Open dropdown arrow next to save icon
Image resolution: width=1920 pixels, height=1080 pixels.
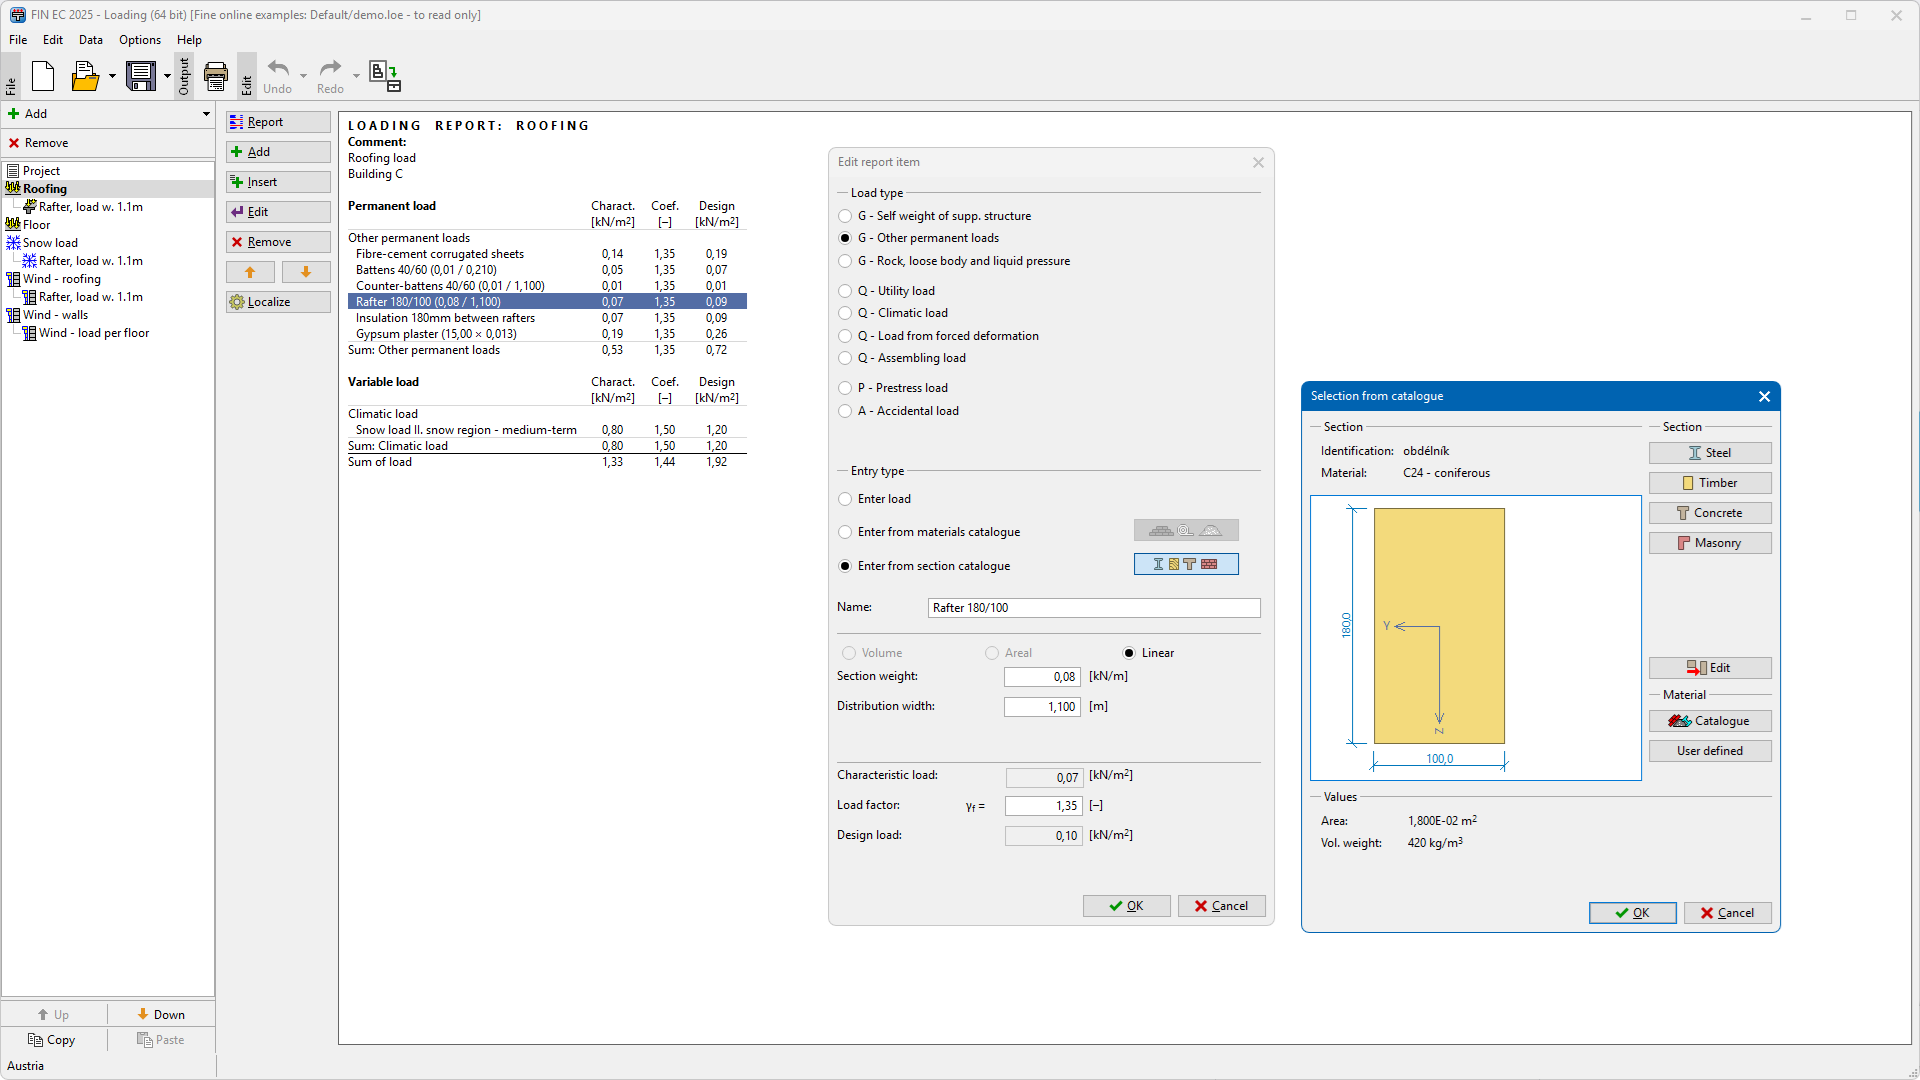pyautogui.click(x=167, y=76)
